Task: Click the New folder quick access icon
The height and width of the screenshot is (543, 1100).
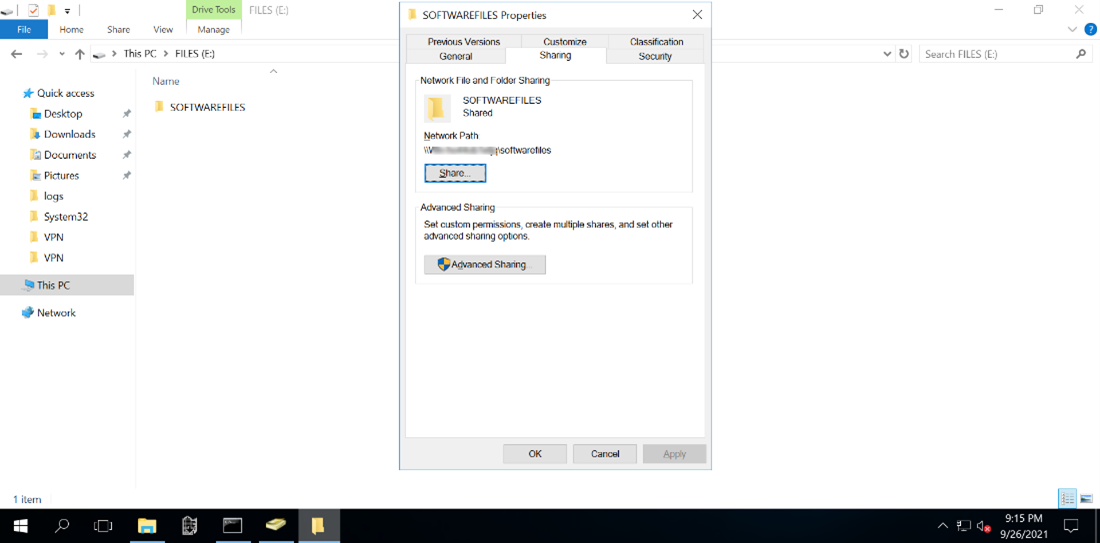Action: (x=51, y=11)
